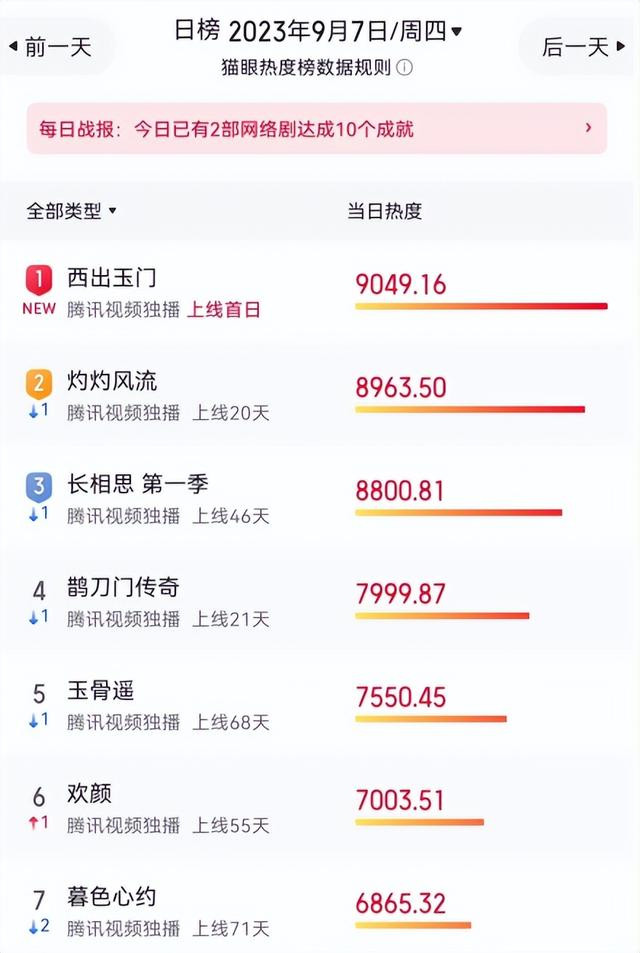640x953 pixels.
Task: Click the heat bar for 鹊刀门传奇
Action: coord(442,616)
